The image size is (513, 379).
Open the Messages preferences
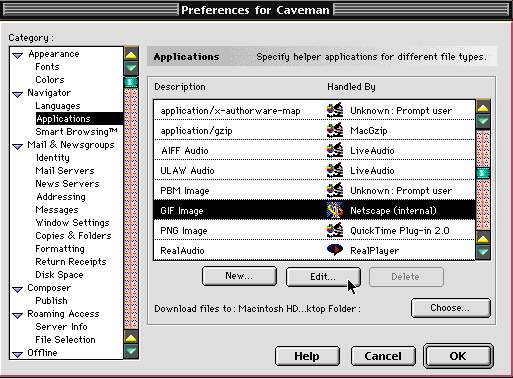click(57, 210)
